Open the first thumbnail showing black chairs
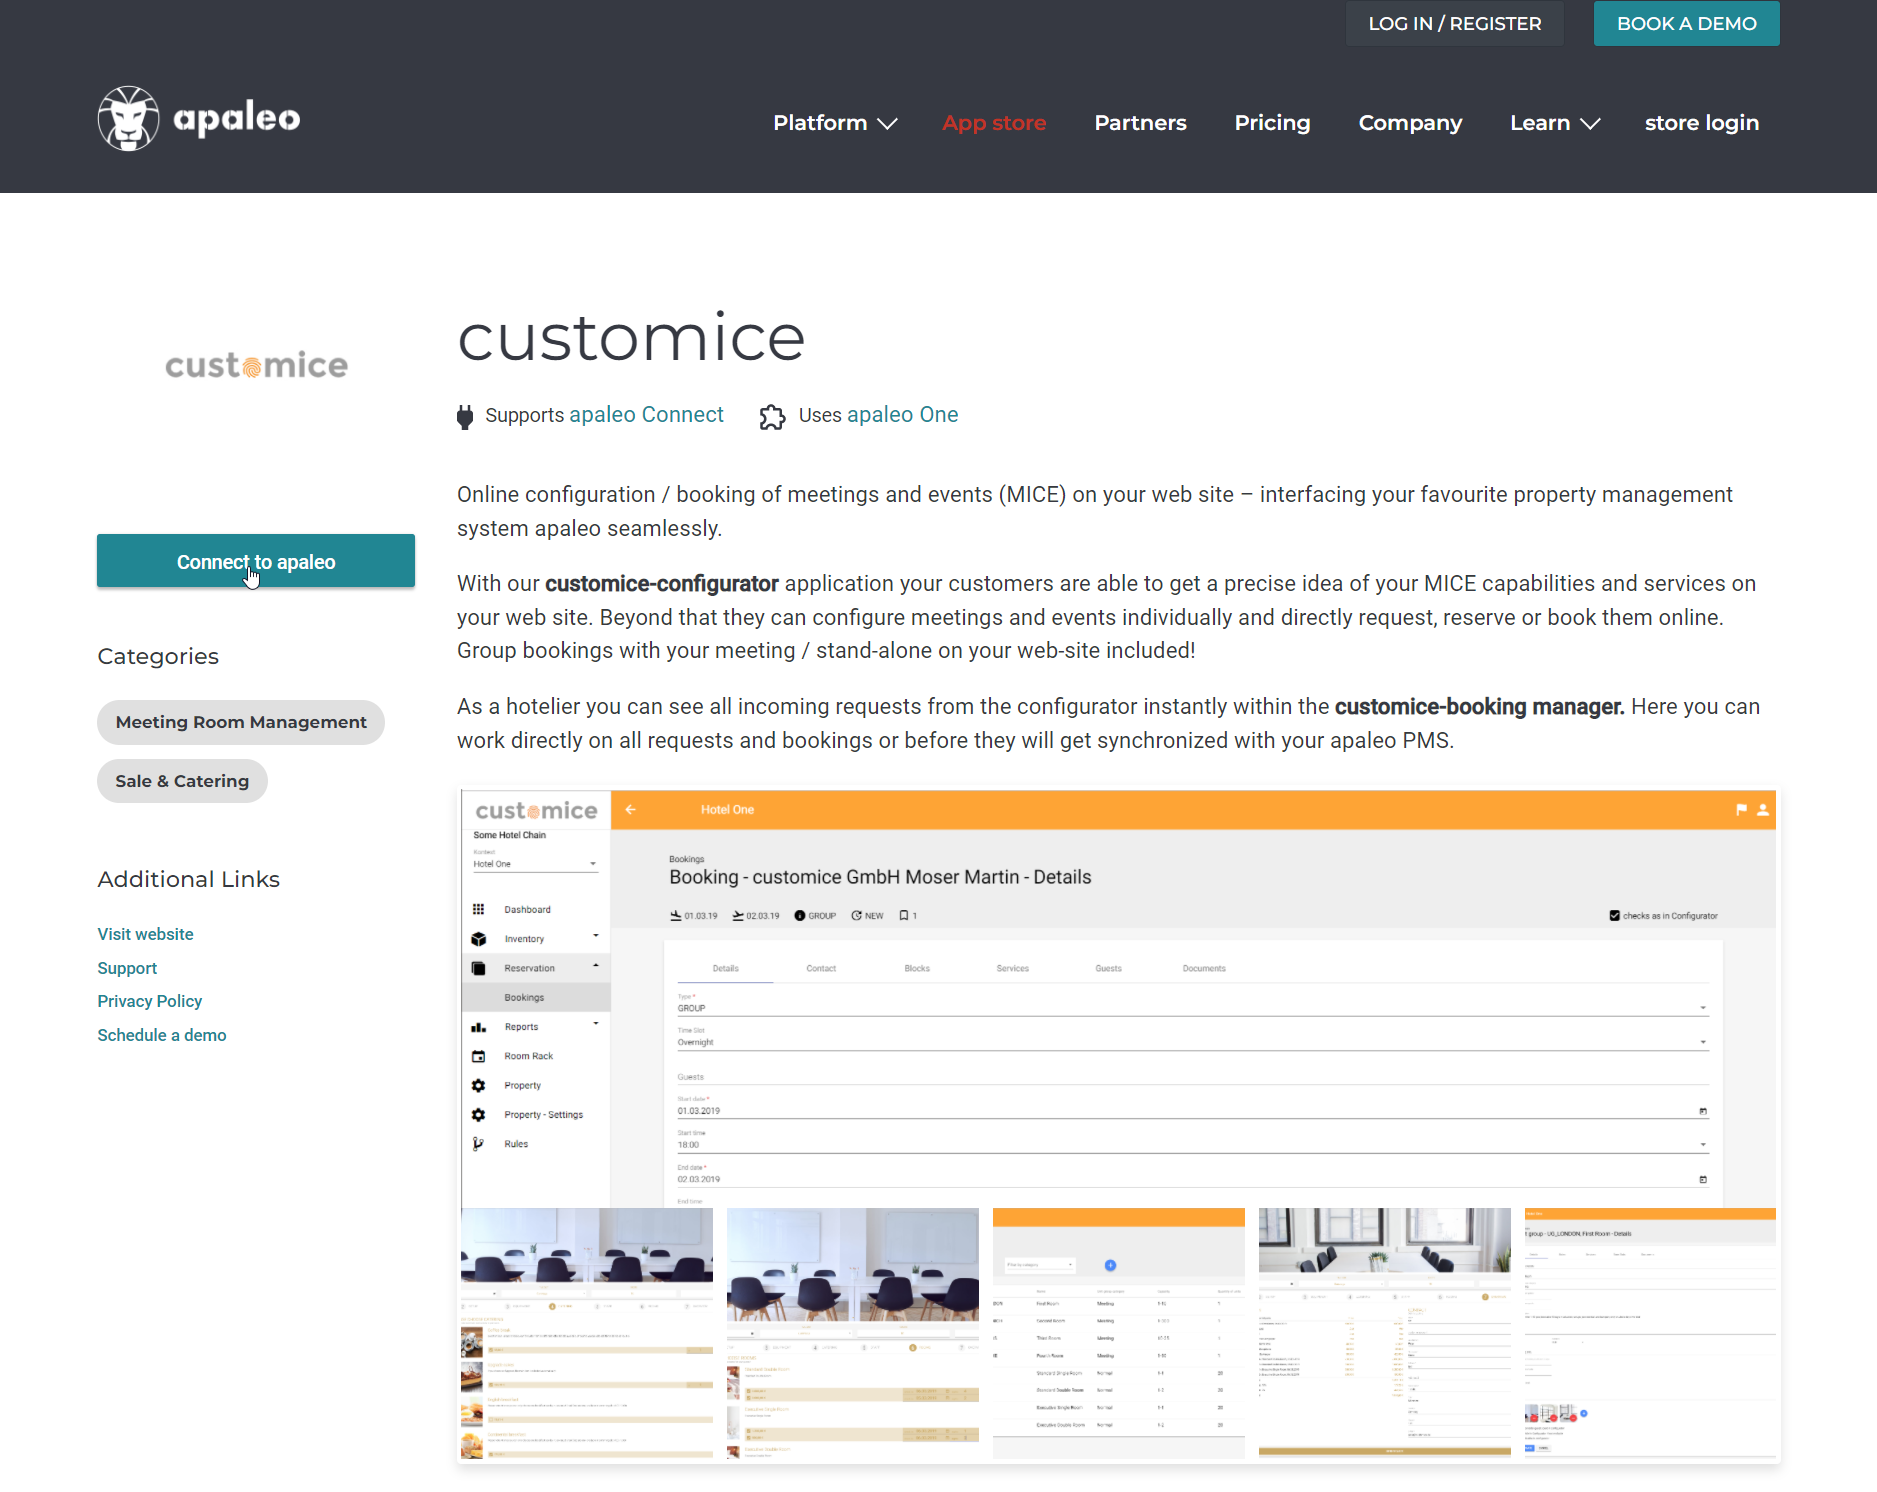Viewport: 1877px width, 1492px height. 587,1333
